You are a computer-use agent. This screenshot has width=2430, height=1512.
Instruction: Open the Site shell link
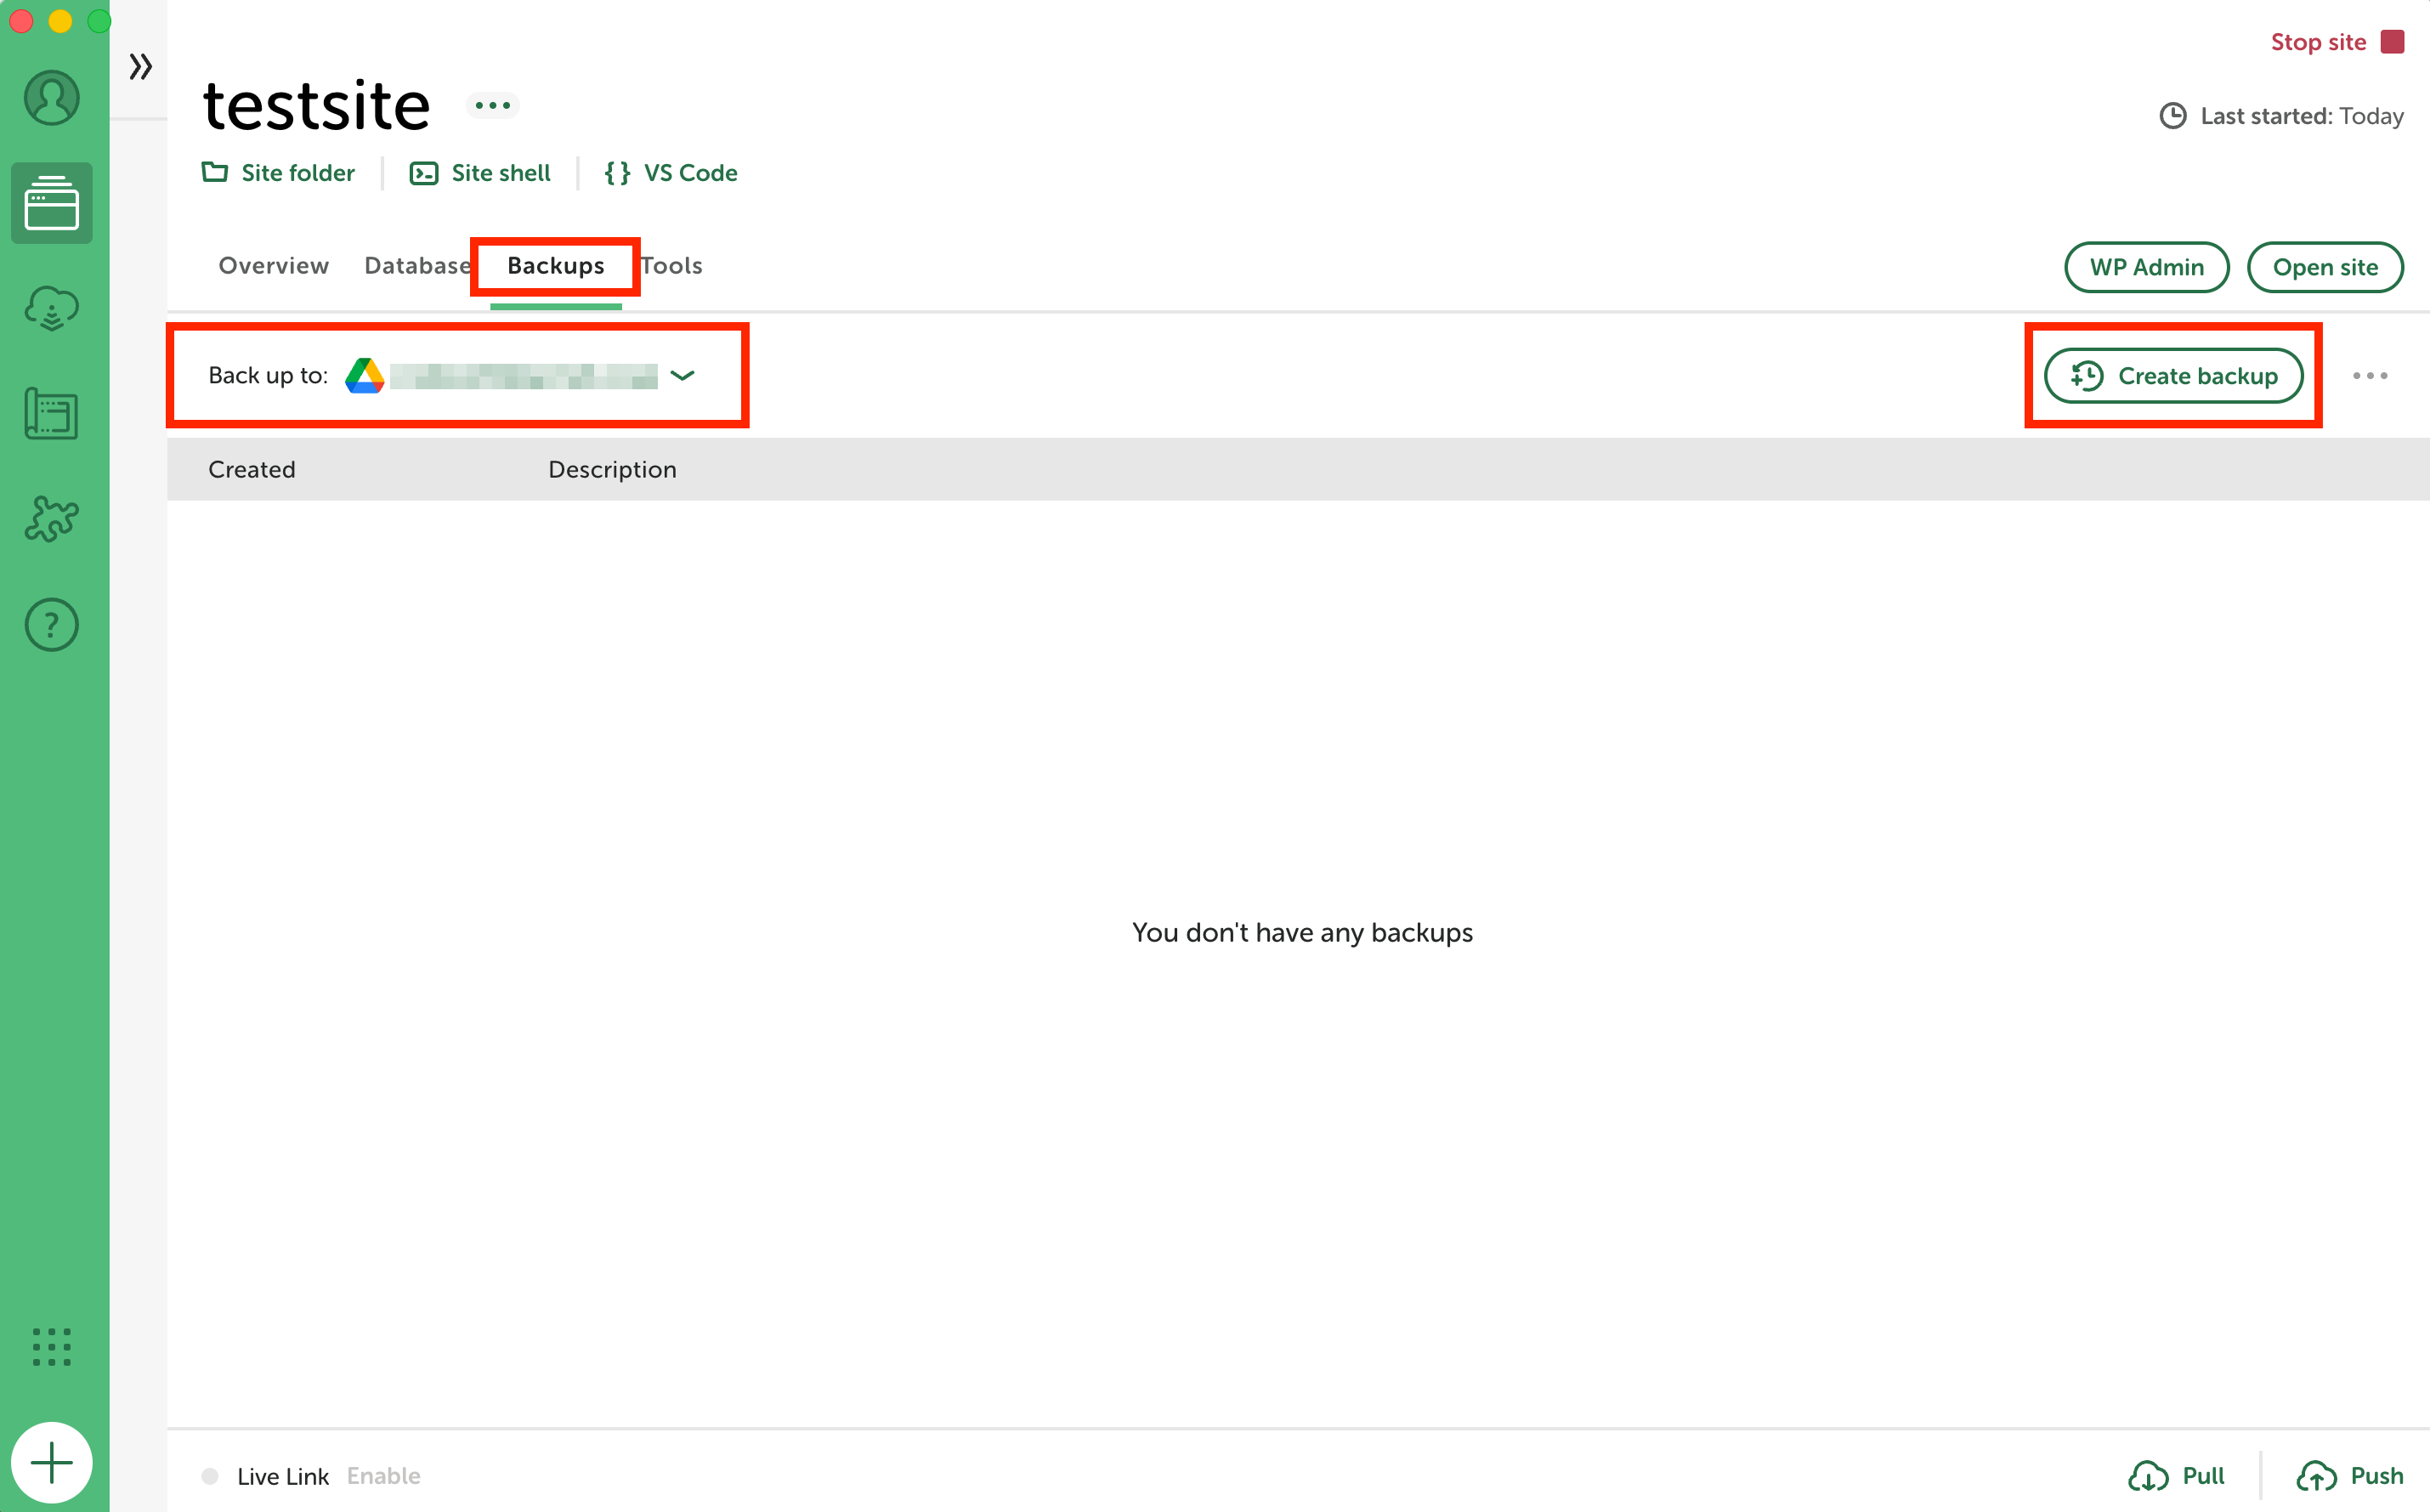(480, 173)
